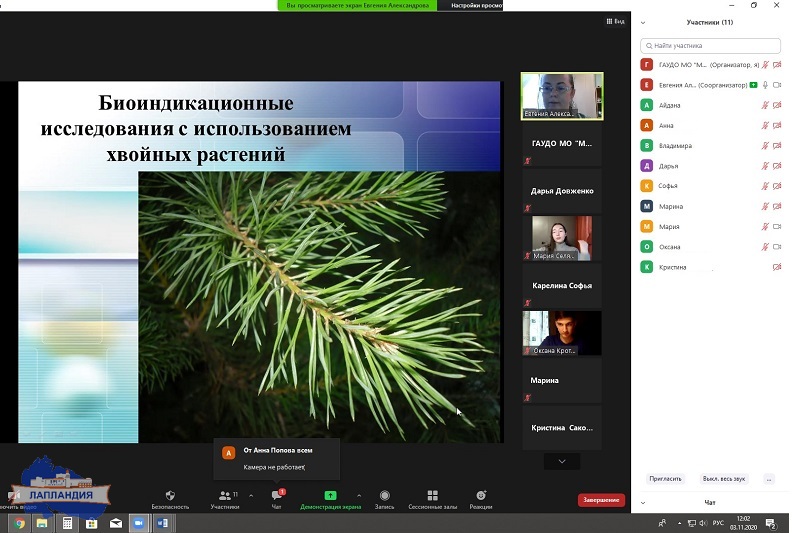This screenshot has height=533, width=800.
Task: Collapse the Чат panel chevron
Action: pos(643,503)
